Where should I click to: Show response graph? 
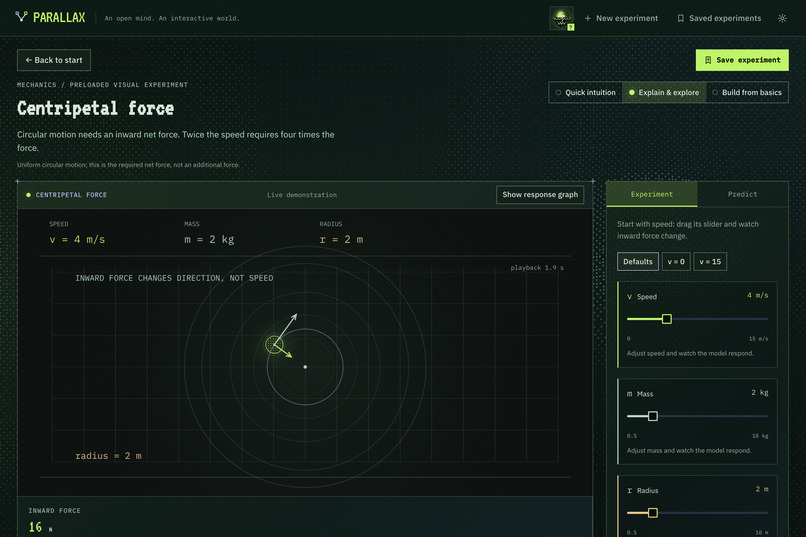coord(540,195)
